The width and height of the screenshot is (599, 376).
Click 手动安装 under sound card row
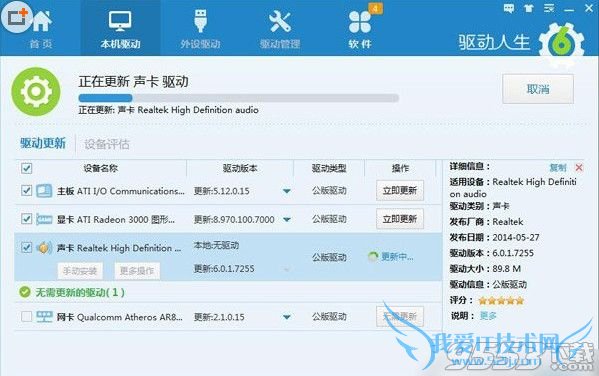[79, 271]
